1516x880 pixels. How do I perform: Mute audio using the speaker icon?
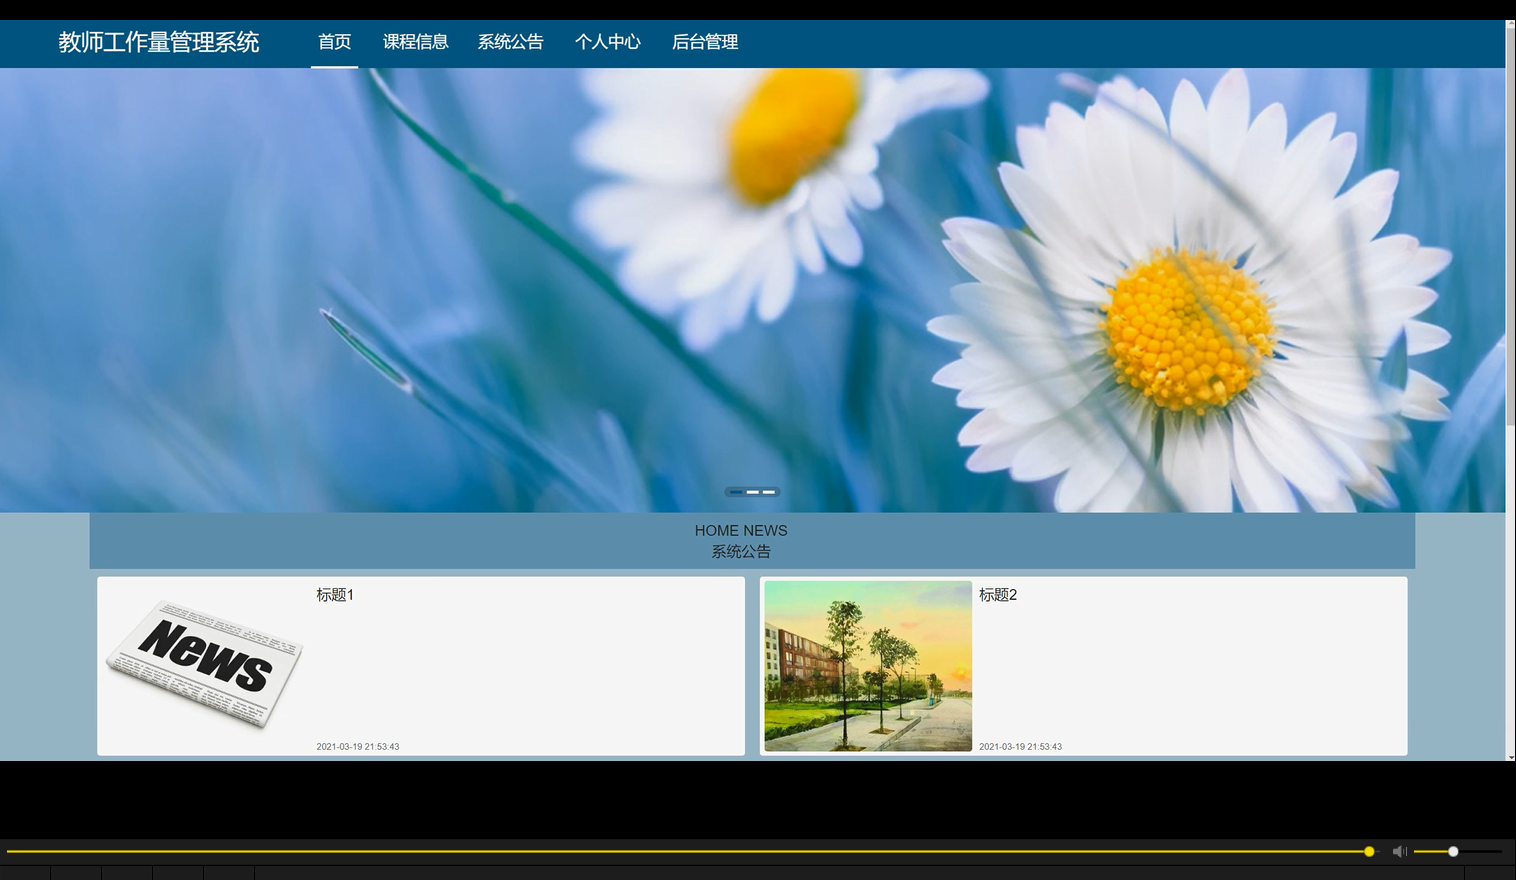[x=1399, y=851]
